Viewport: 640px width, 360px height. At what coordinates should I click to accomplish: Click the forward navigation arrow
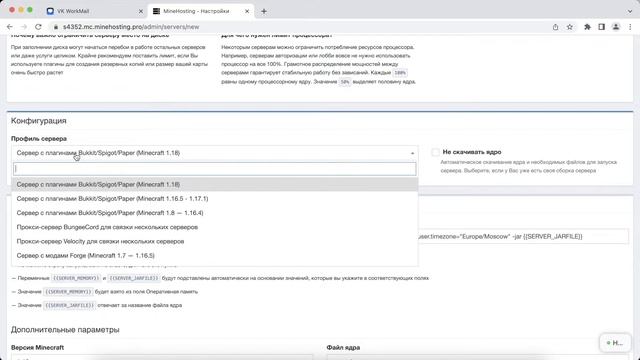click(24, 27)
